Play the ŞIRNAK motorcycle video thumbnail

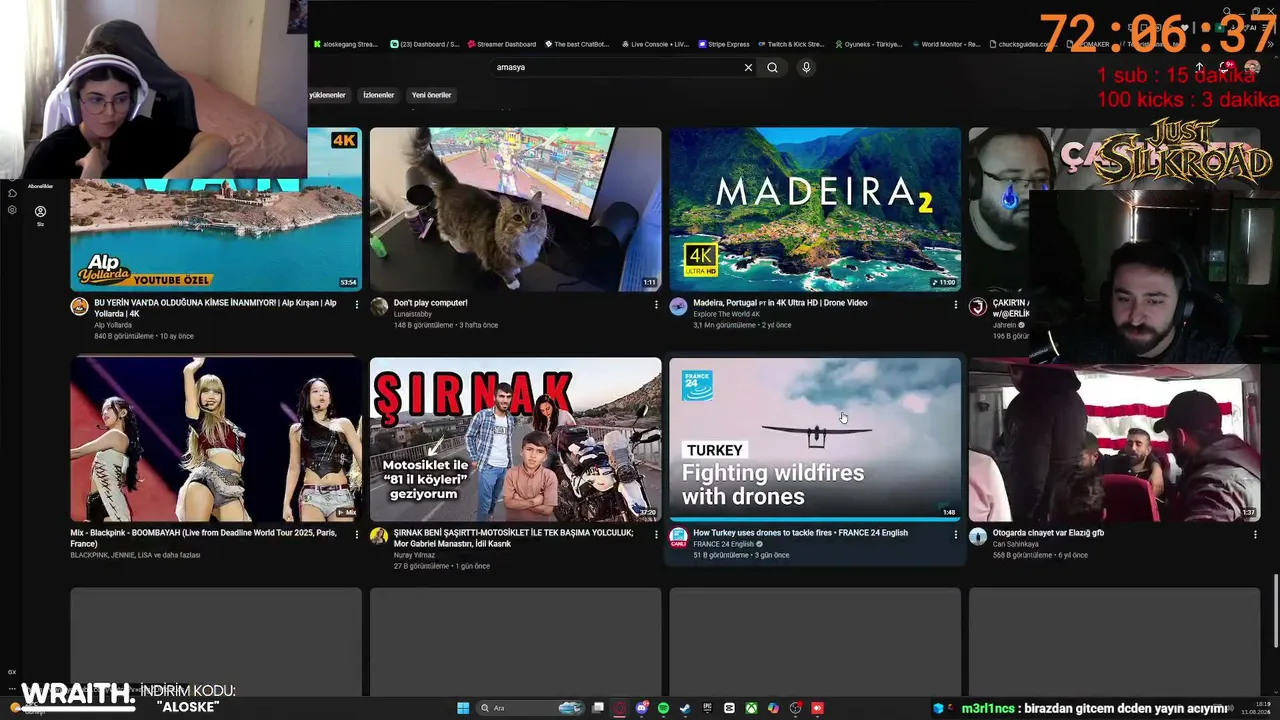click(515, 439)
